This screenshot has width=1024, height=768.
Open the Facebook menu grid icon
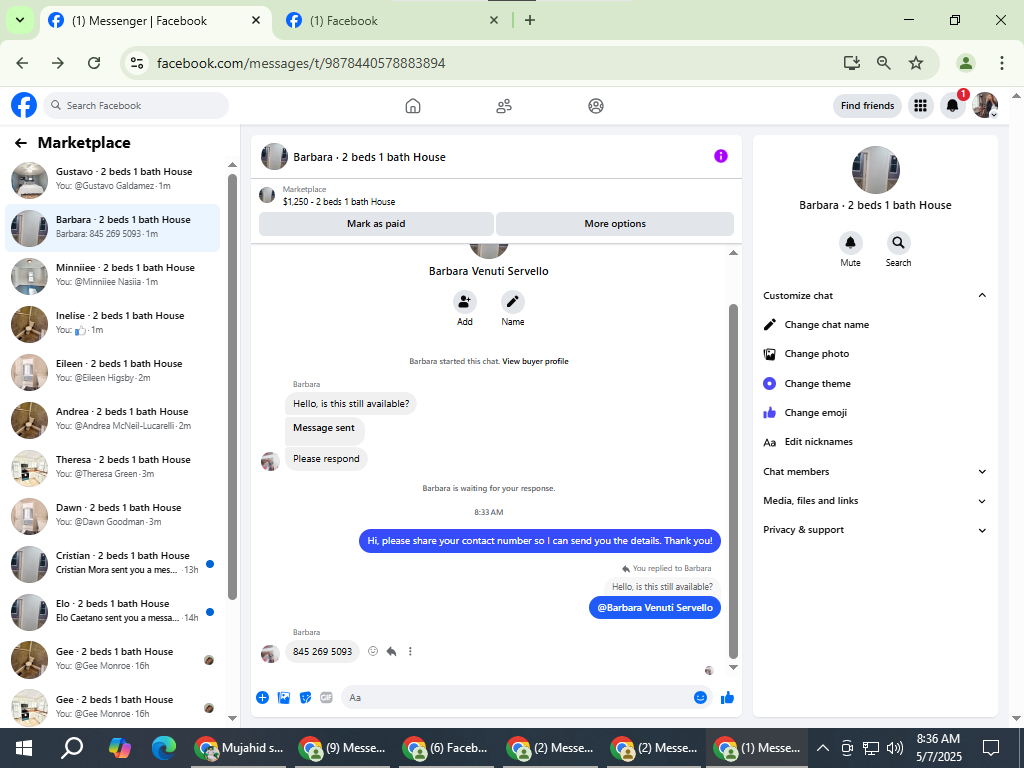point(920,105)
